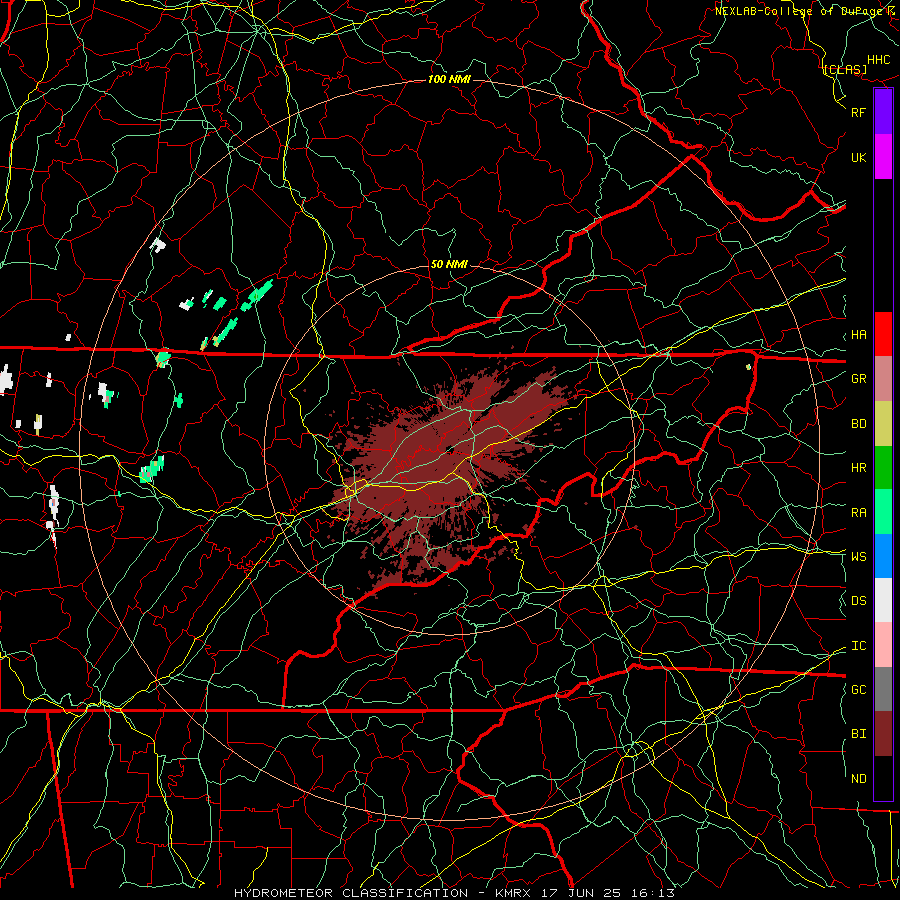
Task: Click the dusty pink GR legend swatch
Action: (x=883, y=379)
